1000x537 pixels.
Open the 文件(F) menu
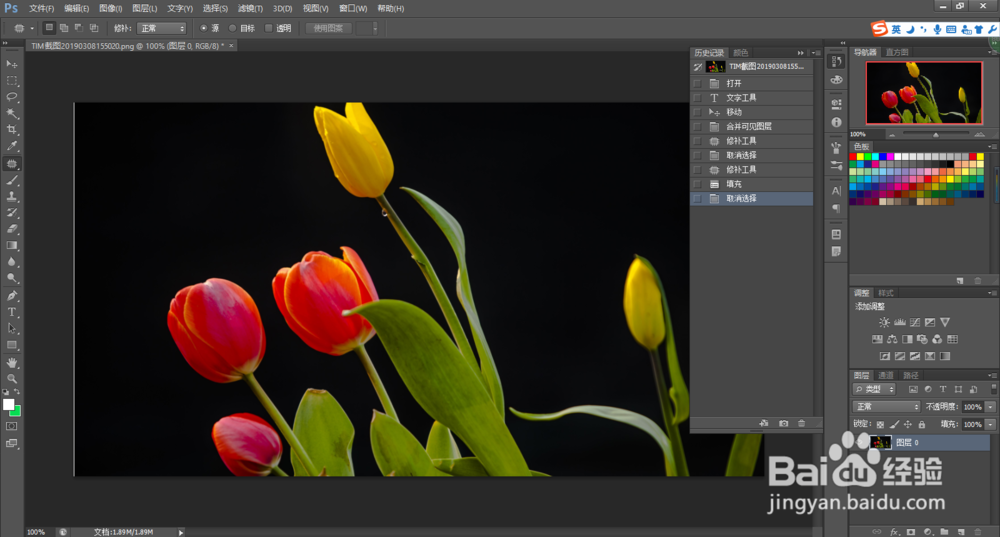tap(41, 8)
